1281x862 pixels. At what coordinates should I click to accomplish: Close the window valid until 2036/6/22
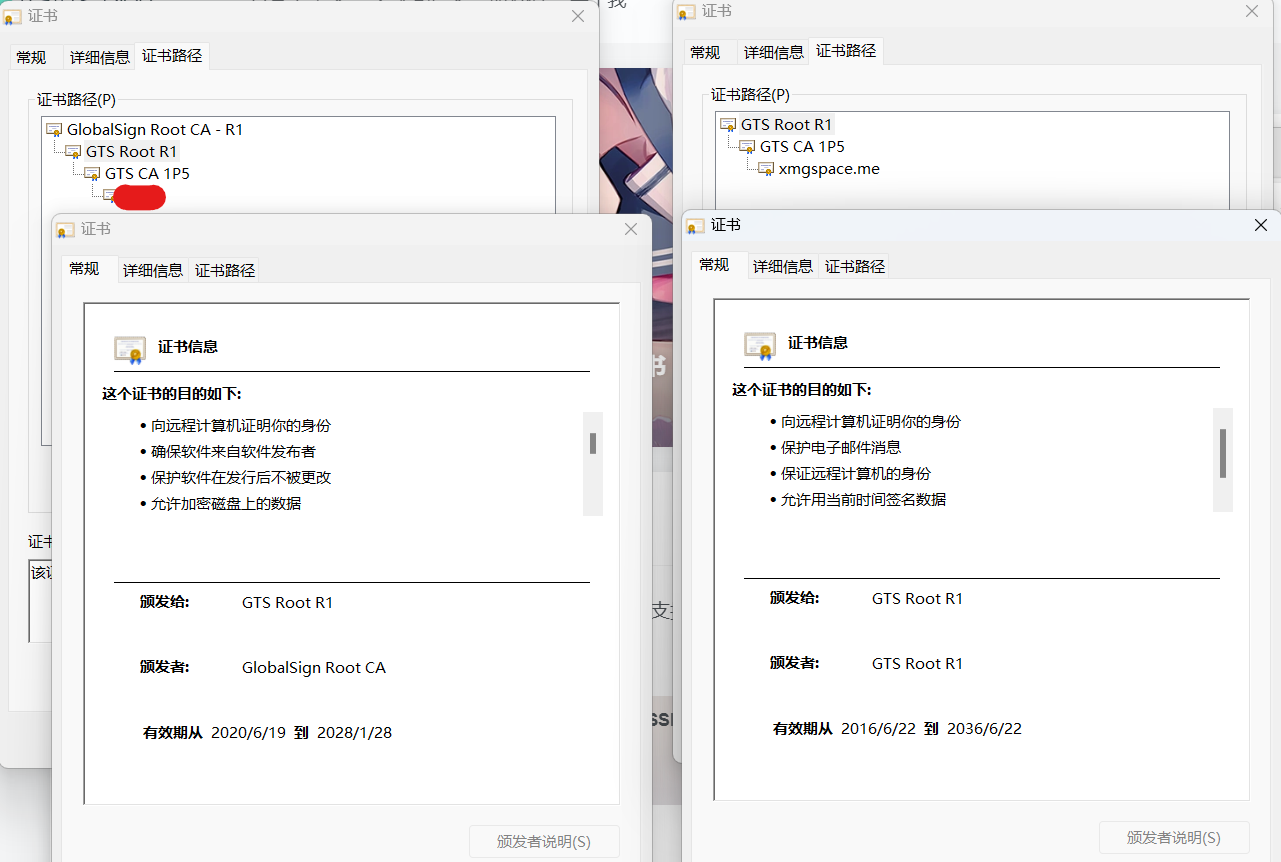(1261, 226)
